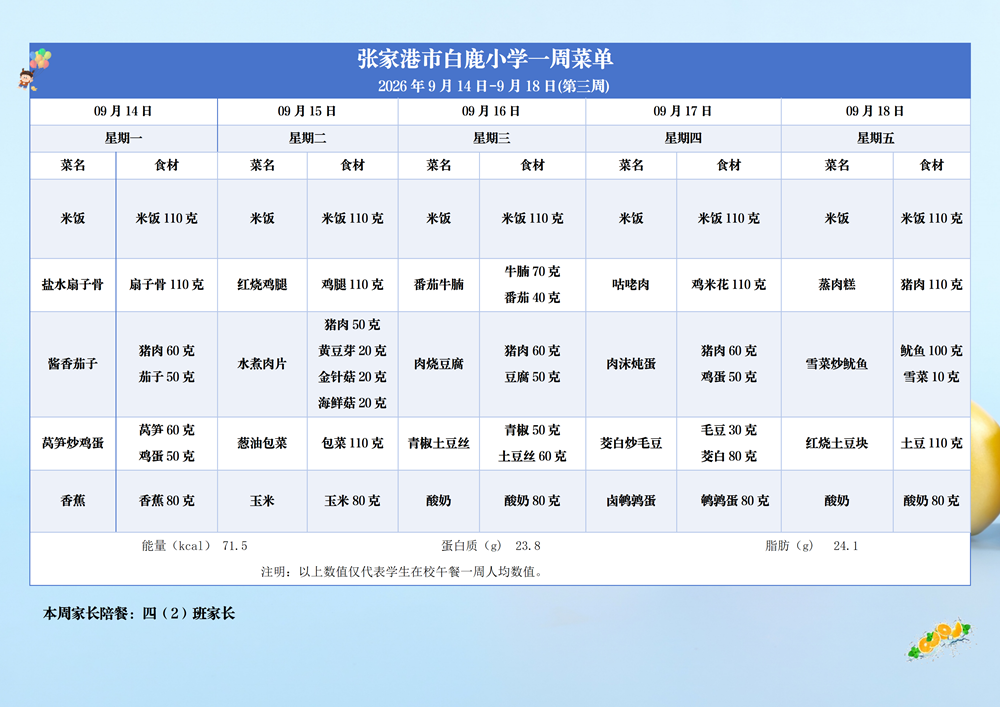Screen dimensions: 1000x707
Task: Click the note starting with 注明
Action: pyautogui.click(x=402, y=572)
